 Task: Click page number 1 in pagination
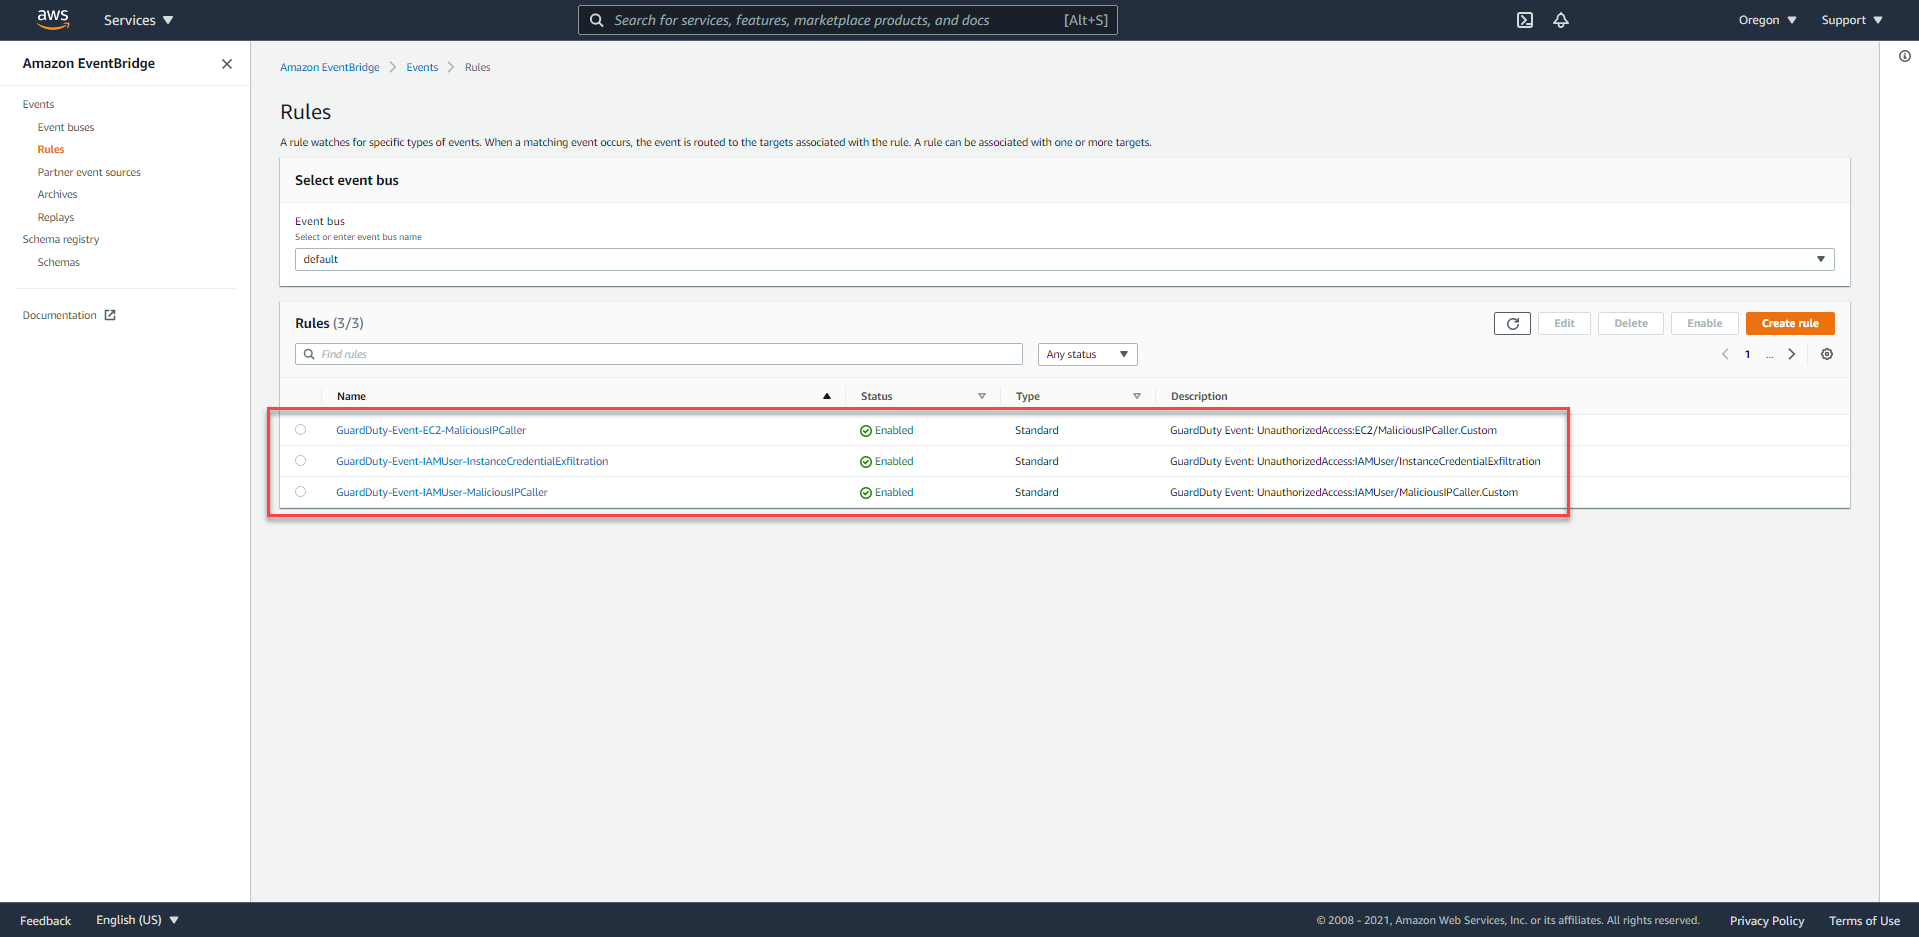(1748, 354)
